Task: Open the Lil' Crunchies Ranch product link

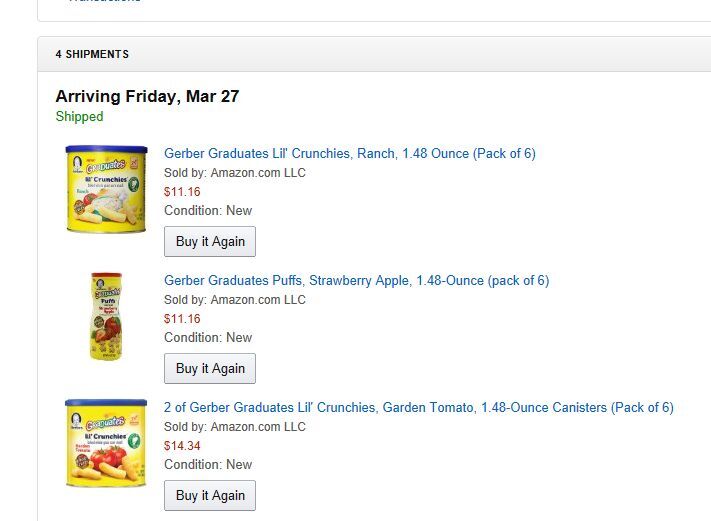Action: point(349,154)
